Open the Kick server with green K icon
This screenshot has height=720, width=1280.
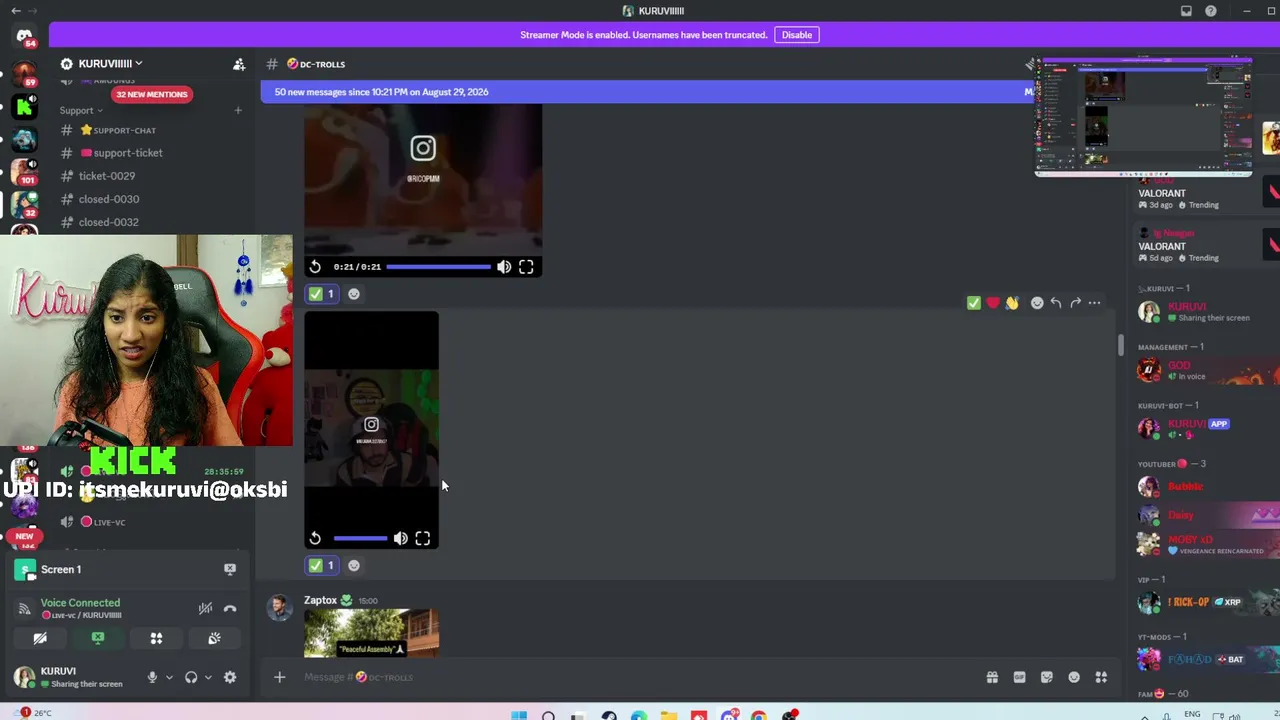(x=24, y=106)
